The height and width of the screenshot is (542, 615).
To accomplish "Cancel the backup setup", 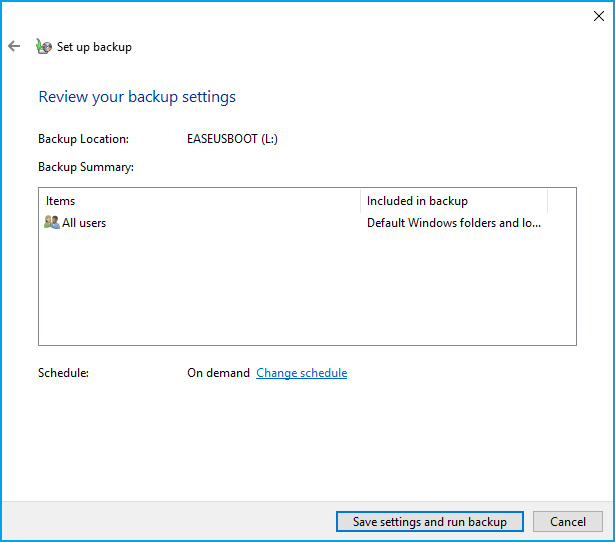I will tap(568, 521).
